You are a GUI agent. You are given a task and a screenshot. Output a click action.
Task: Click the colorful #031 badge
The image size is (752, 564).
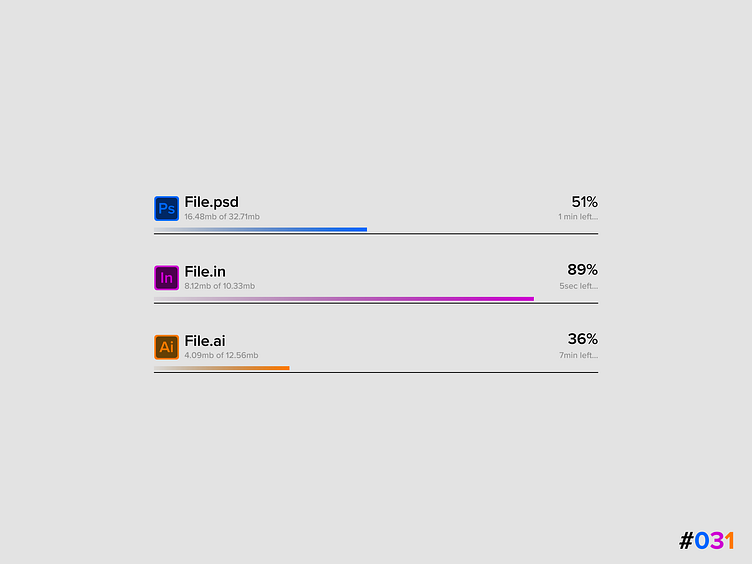(x=707, y=541)
